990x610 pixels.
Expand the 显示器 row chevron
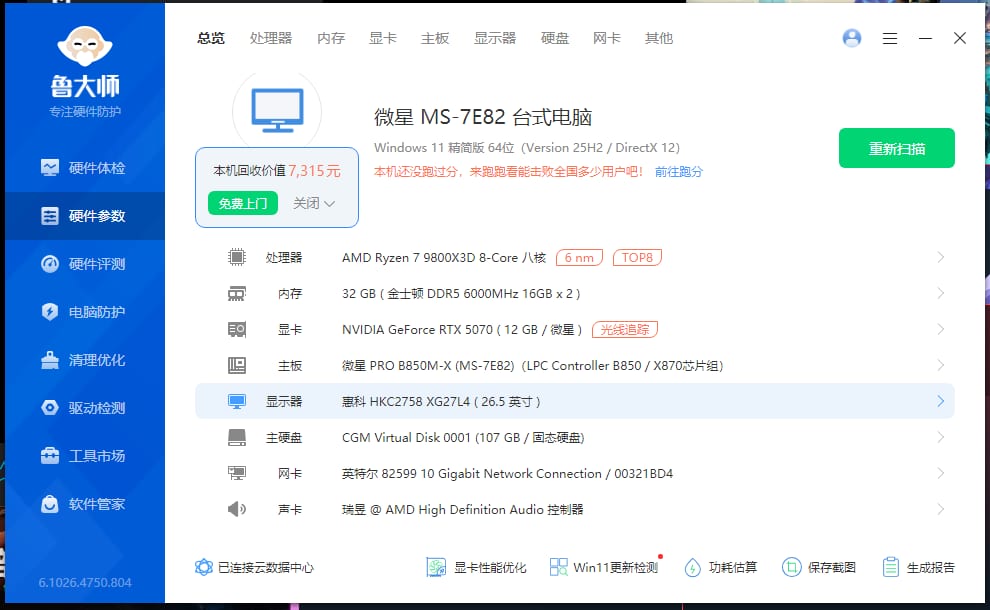[x=941, y=402]
